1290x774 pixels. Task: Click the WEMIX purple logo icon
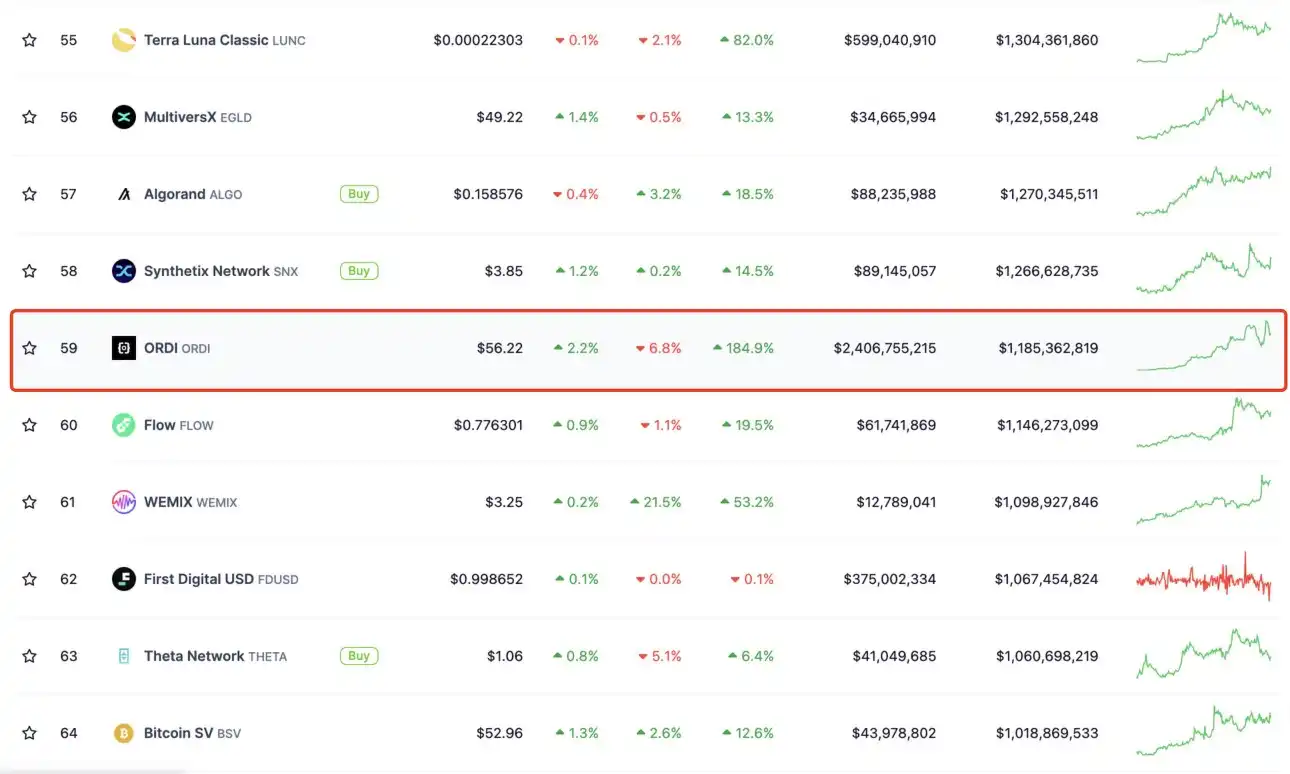(124, 502)
